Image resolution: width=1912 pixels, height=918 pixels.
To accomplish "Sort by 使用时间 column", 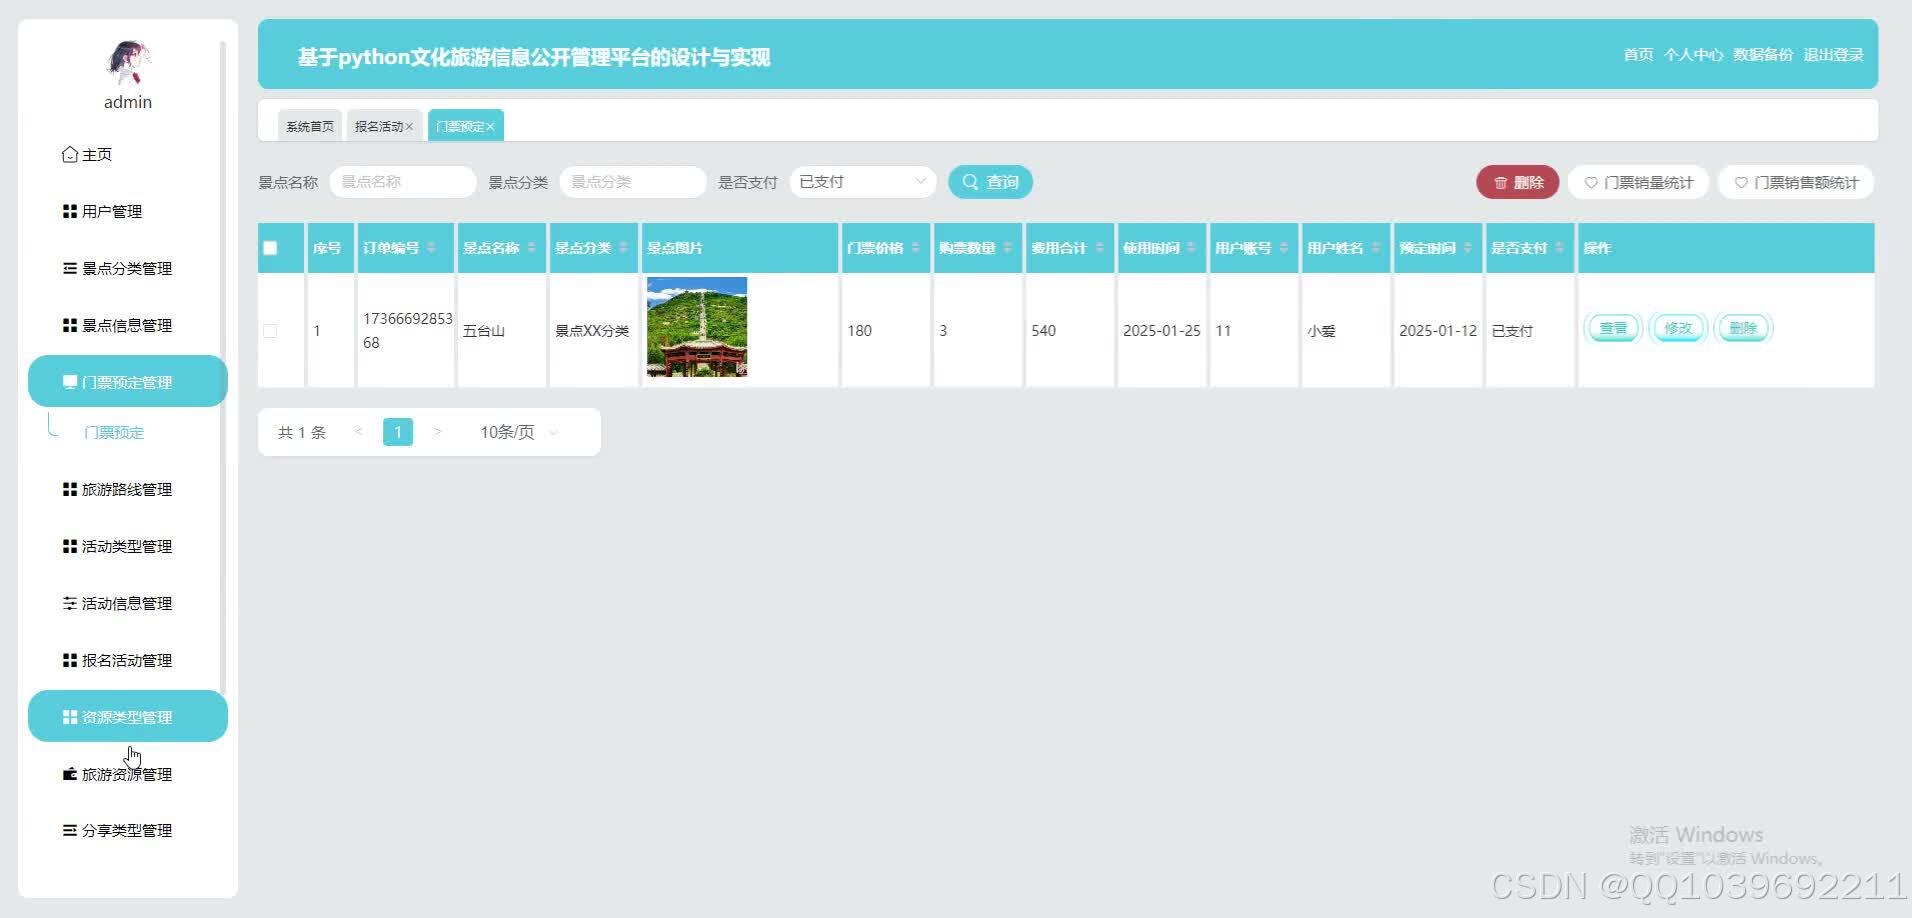I will click(1191, 248).
